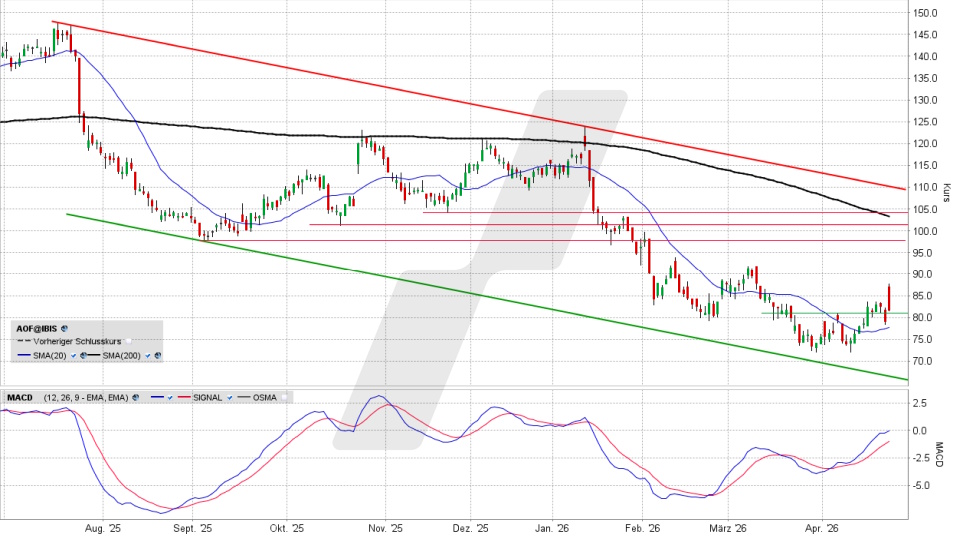The height and width of the screenshot is (540, 960).
Task: Click the -5.0 MACD axis value
Action: tap(921, 486)
